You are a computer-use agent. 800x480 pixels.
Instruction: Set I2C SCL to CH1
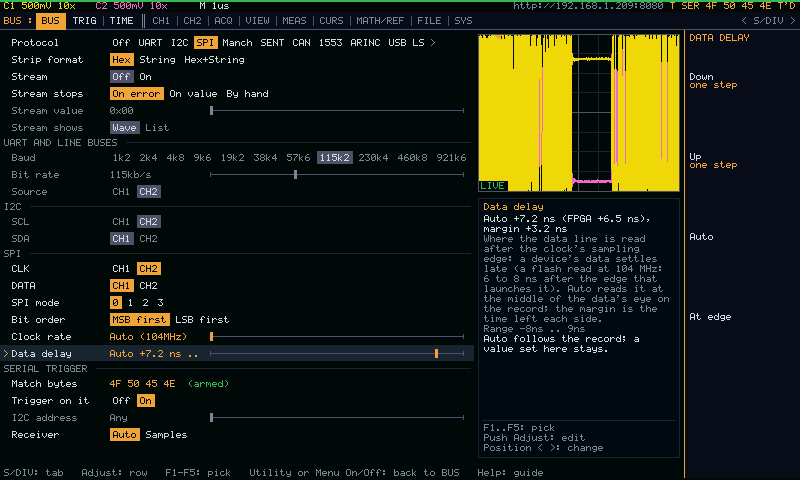[x=121, y=222]
